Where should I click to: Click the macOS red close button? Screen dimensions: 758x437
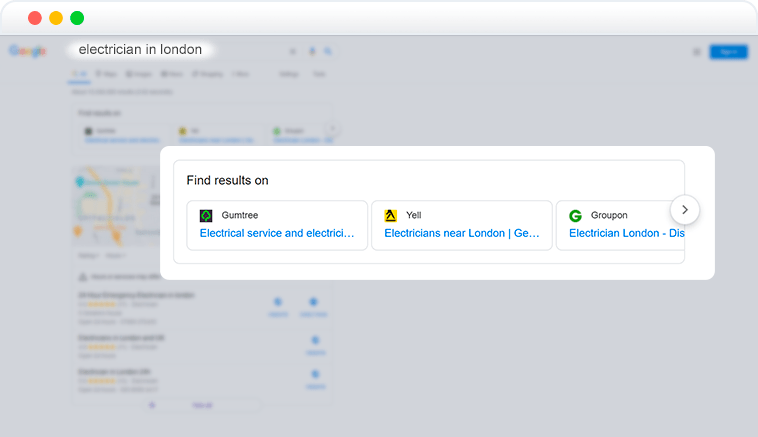tap(35, 18)
